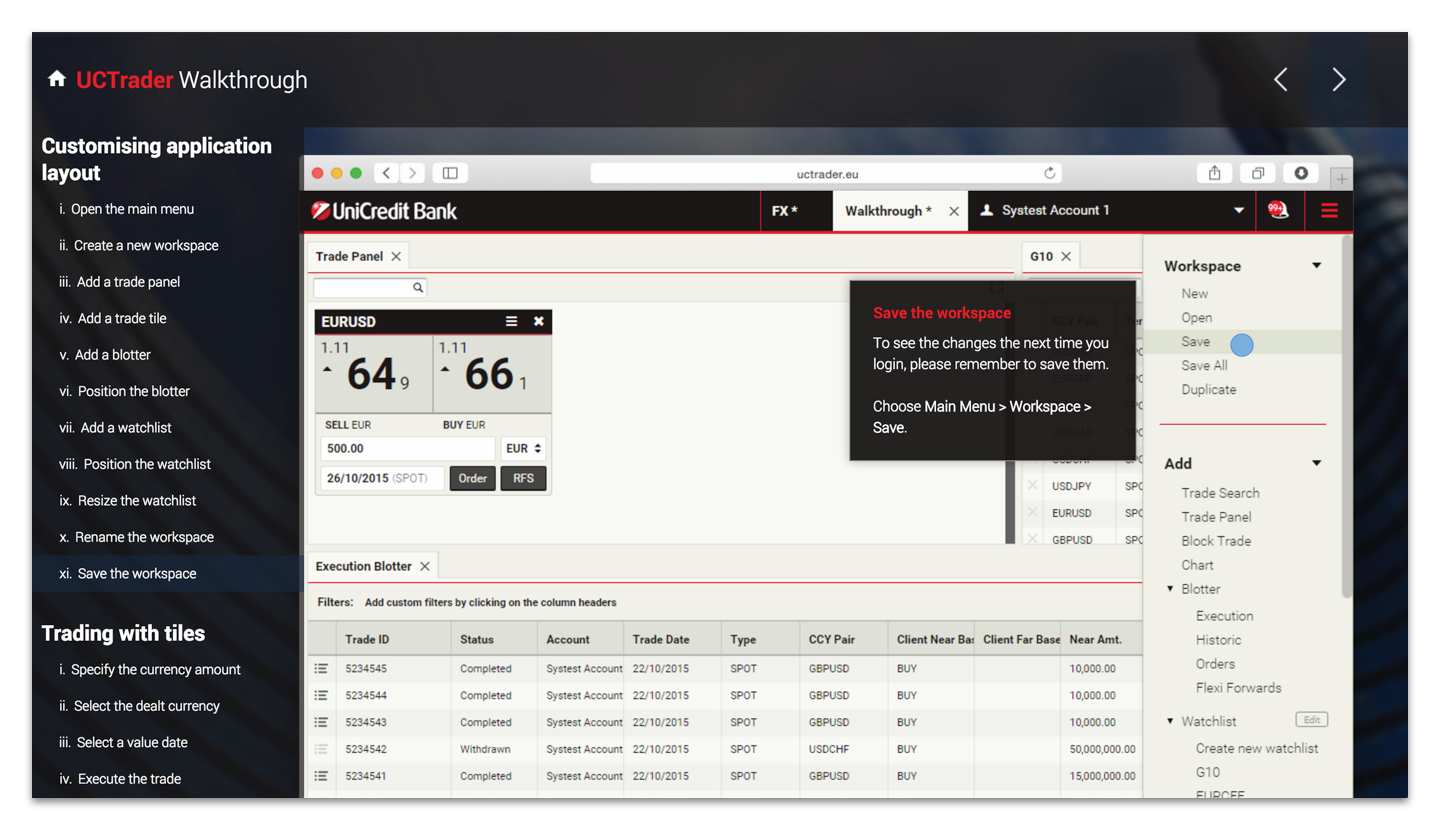This screenshot has height=830, width=1440.
Task: Click the Watchlist Edit button
Action: pos(1311,720)
